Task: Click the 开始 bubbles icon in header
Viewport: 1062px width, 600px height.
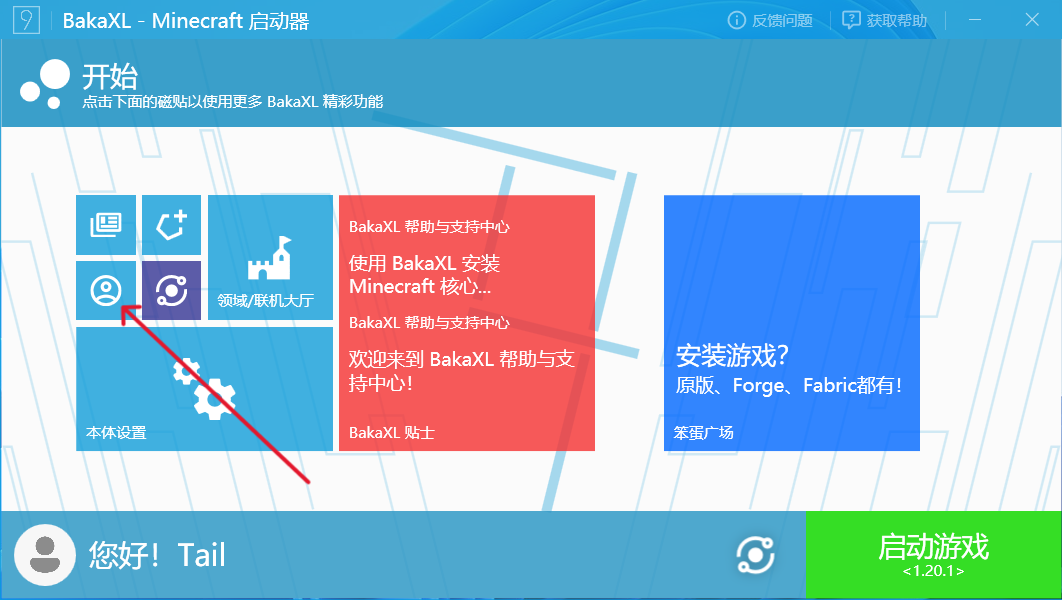Action: coord(44,84)
